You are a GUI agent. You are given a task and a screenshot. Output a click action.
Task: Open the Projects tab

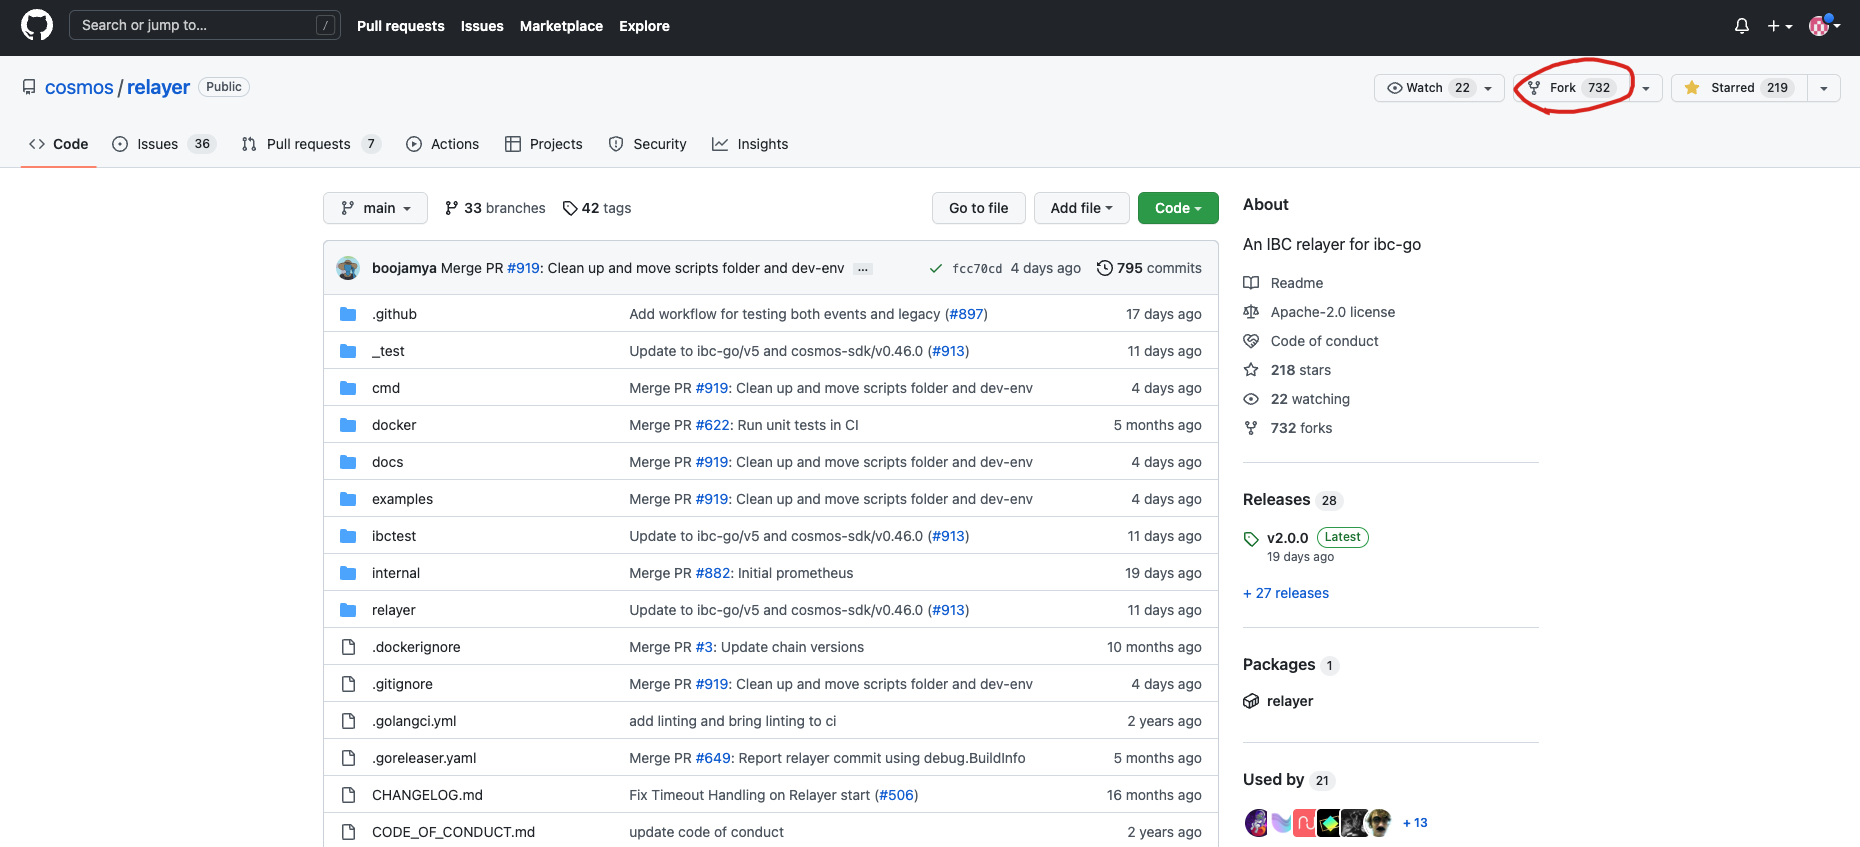pos(544,144)
